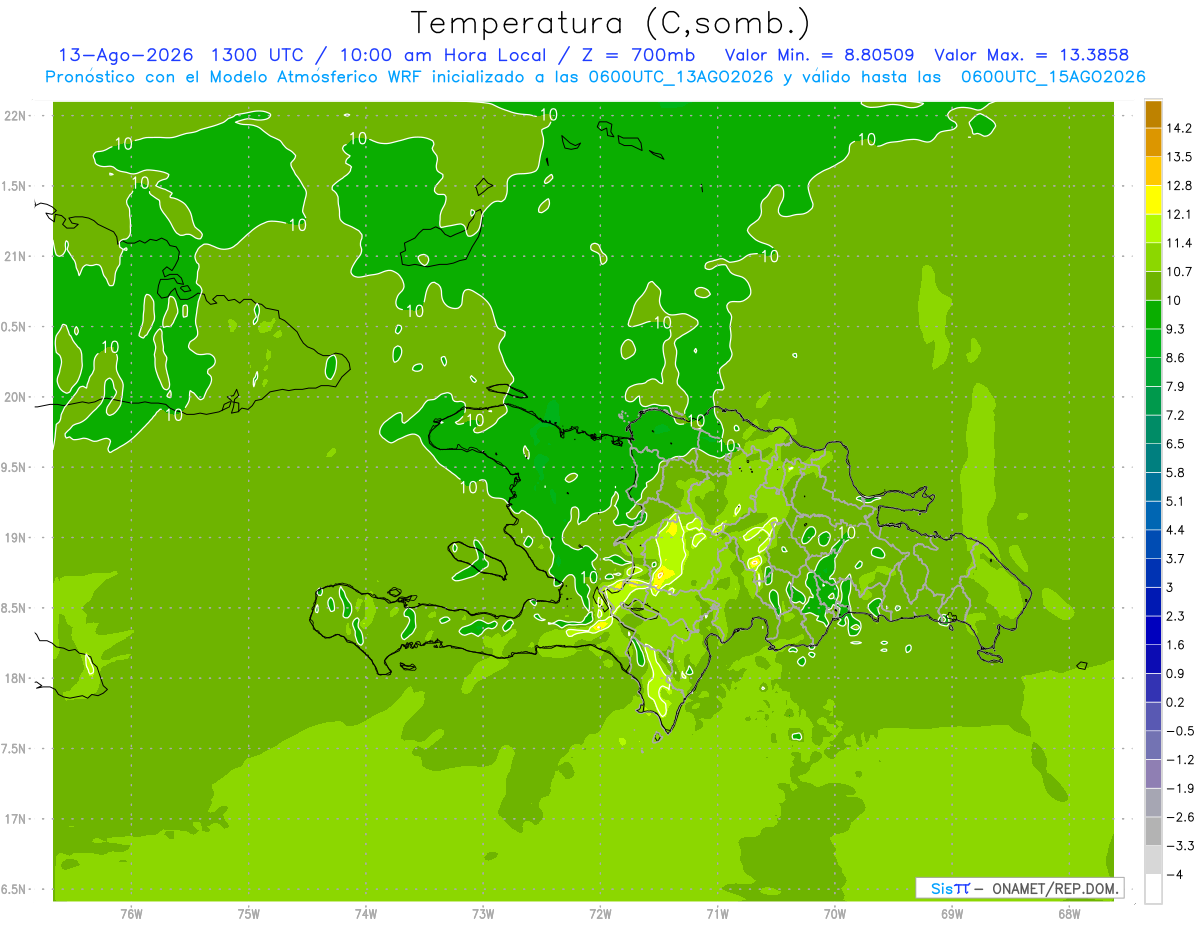Click the '7.5N' latitude axis label
Viewport: 1200px width, 927px height.
tap(15, 749)
